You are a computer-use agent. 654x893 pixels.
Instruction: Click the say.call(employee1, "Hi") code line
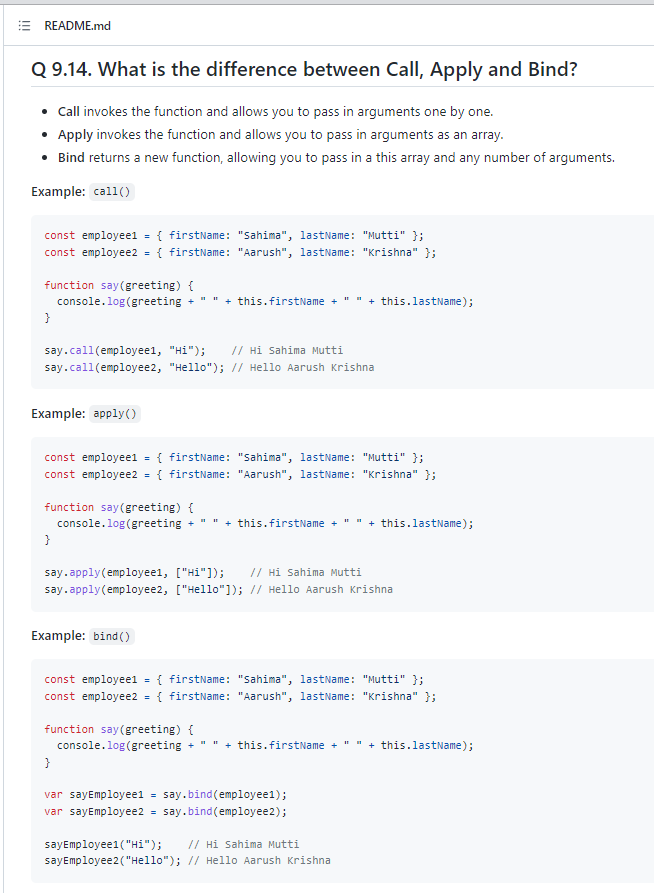pos(125,350)
